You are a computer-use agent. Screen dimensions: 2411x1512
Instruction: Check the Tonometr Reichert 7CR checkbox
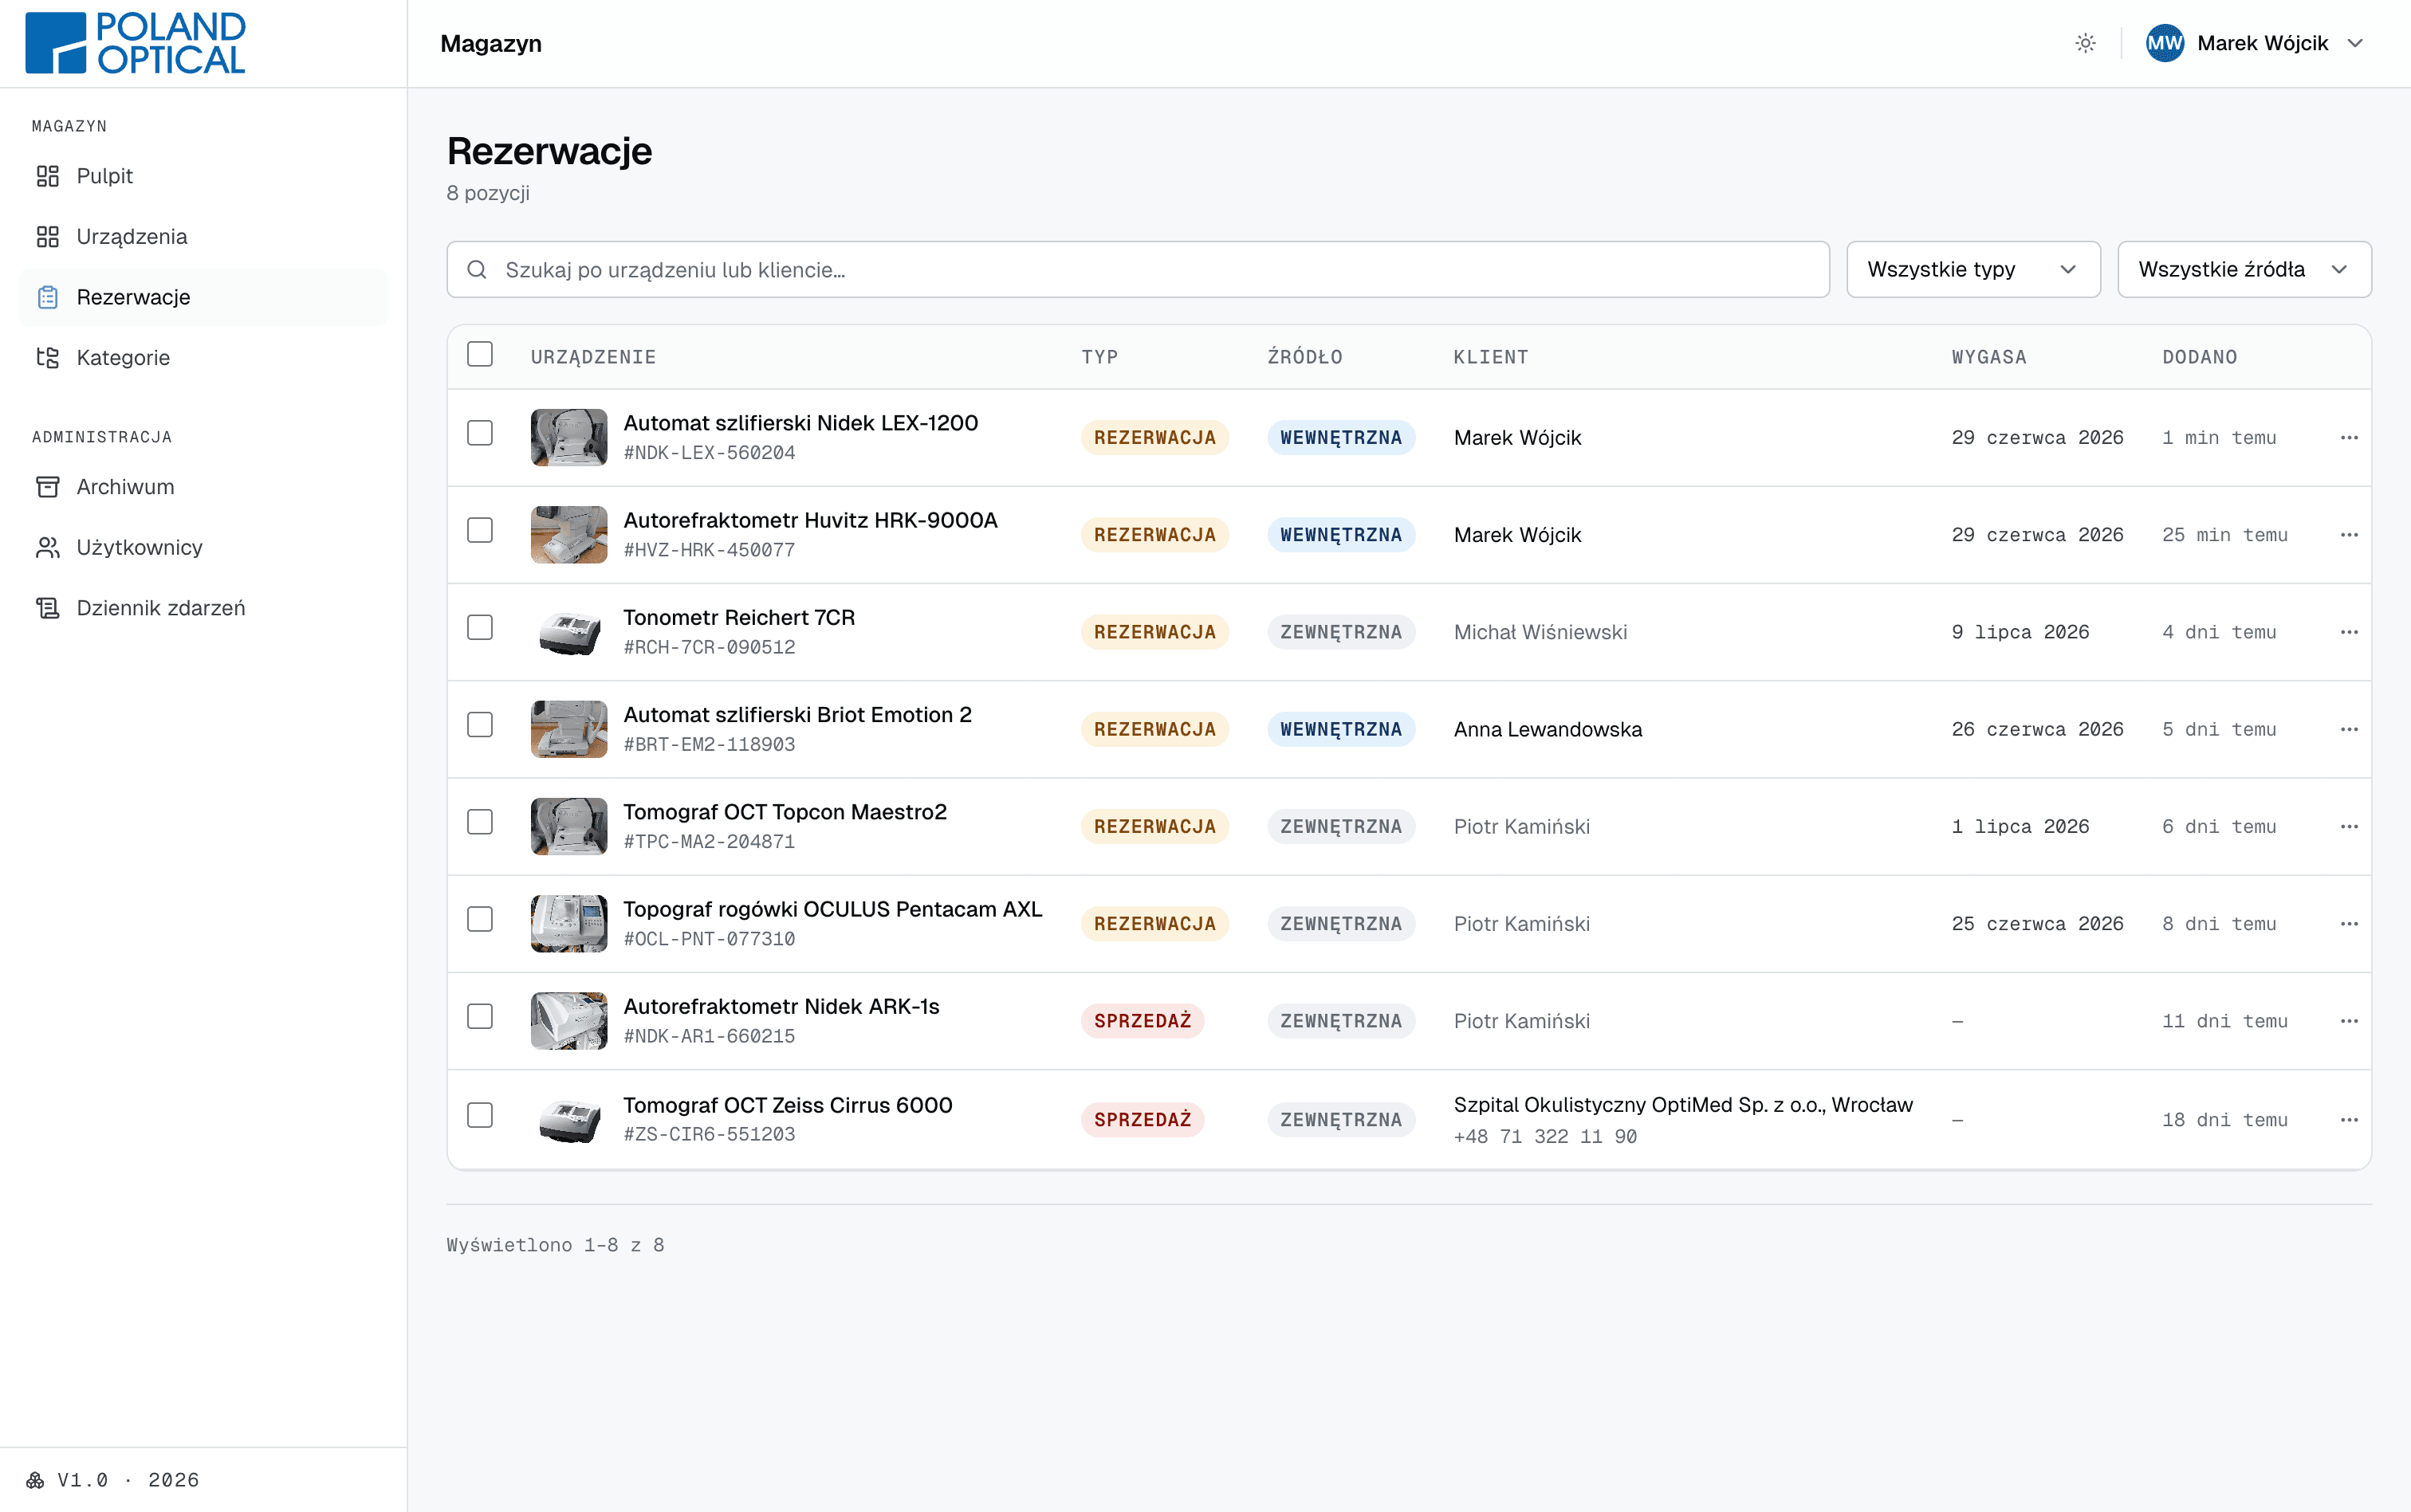point(480,627)
